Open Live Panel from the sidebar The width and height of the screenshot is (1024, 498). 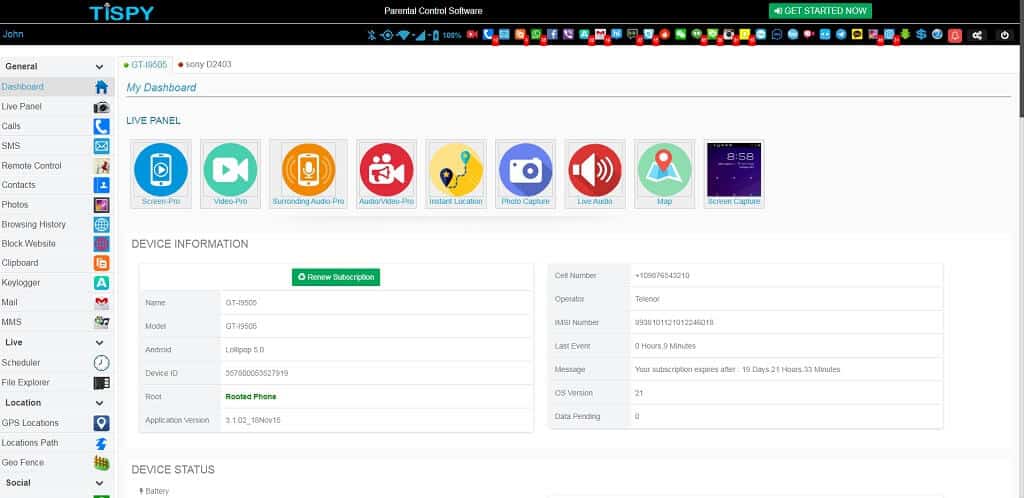[x=57, y=106]
